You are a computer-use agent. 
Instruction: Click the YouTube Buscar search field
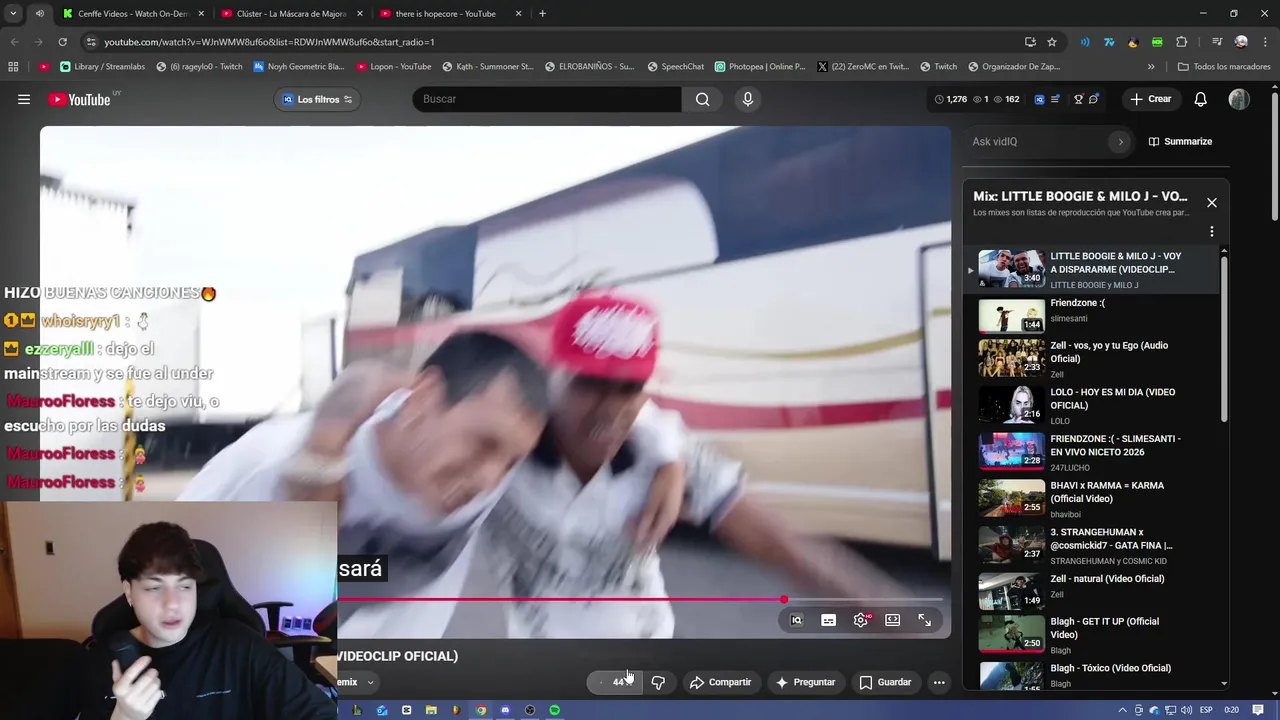(547, 99)
